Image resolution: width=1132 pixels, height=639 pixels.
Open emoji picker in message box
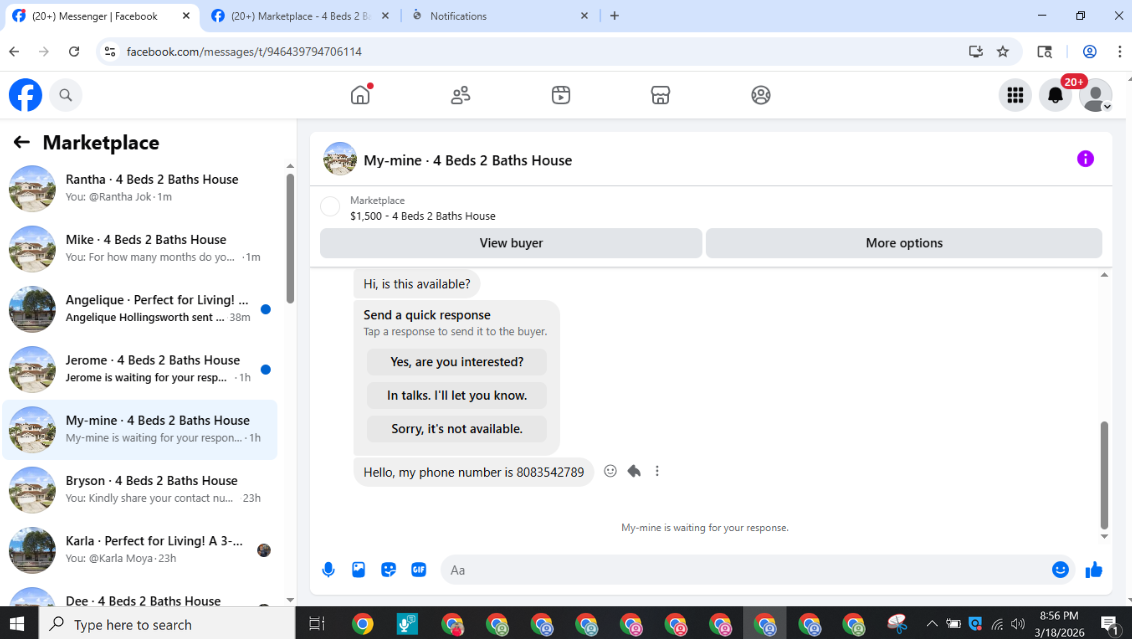[1060, 570]
